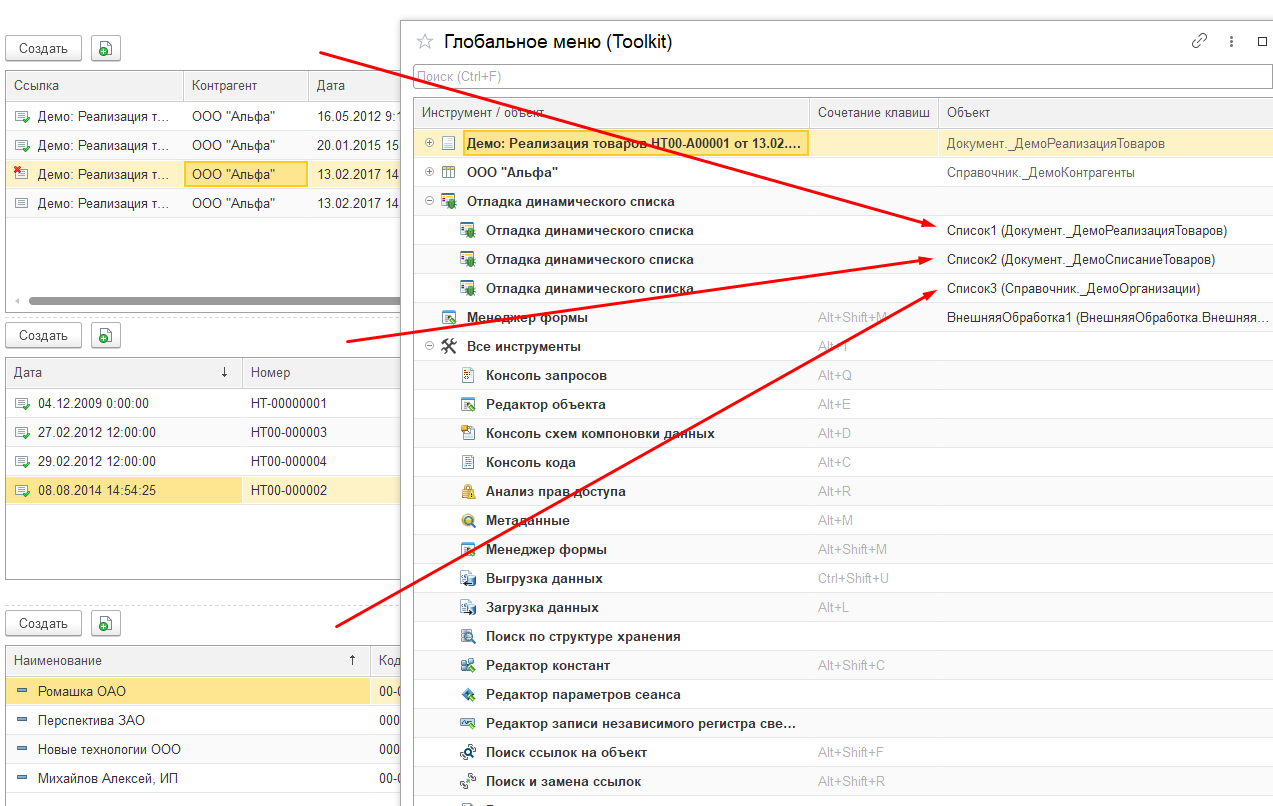Select Новые технологии ООО row

[x=203, y=749]
